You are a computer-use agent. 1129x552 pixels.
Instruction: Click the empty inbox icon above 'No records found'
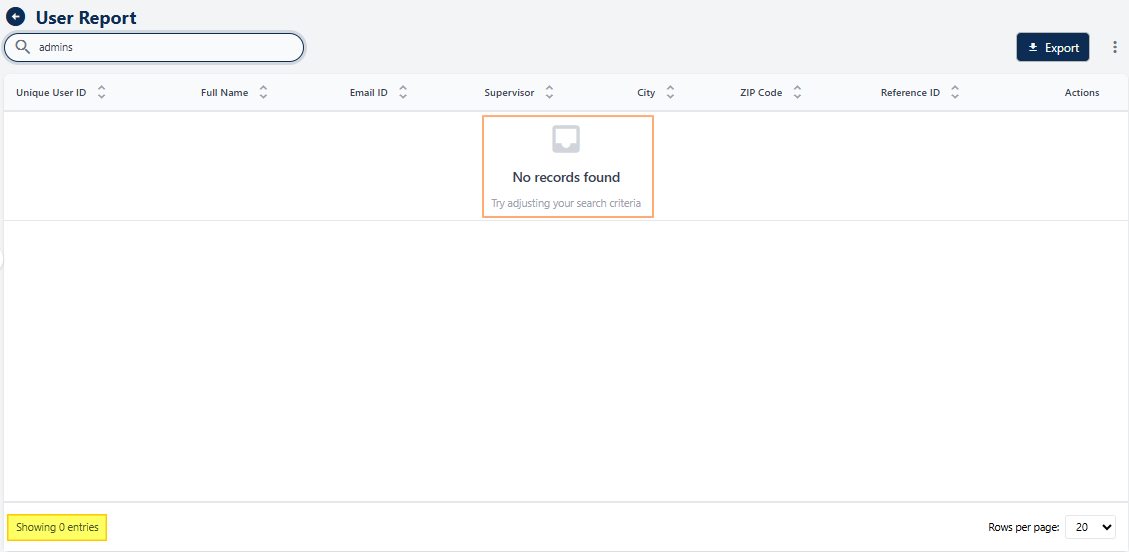(566, 140)
